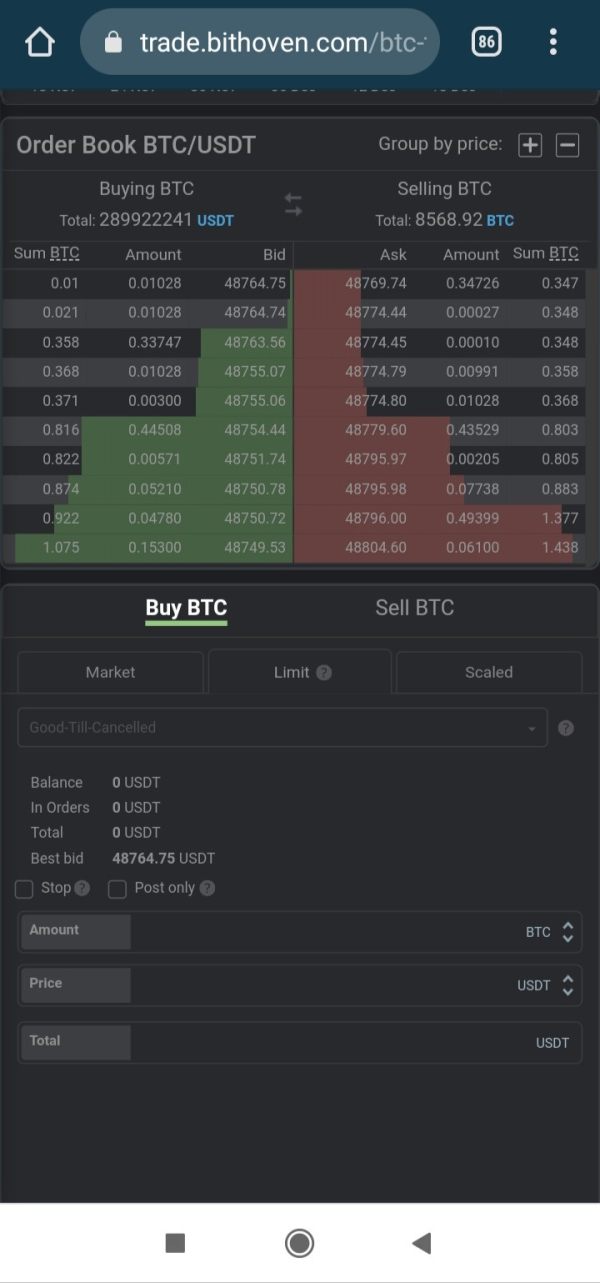Select the Market order type tab
600x1283 pixels.
click(110, 672)
